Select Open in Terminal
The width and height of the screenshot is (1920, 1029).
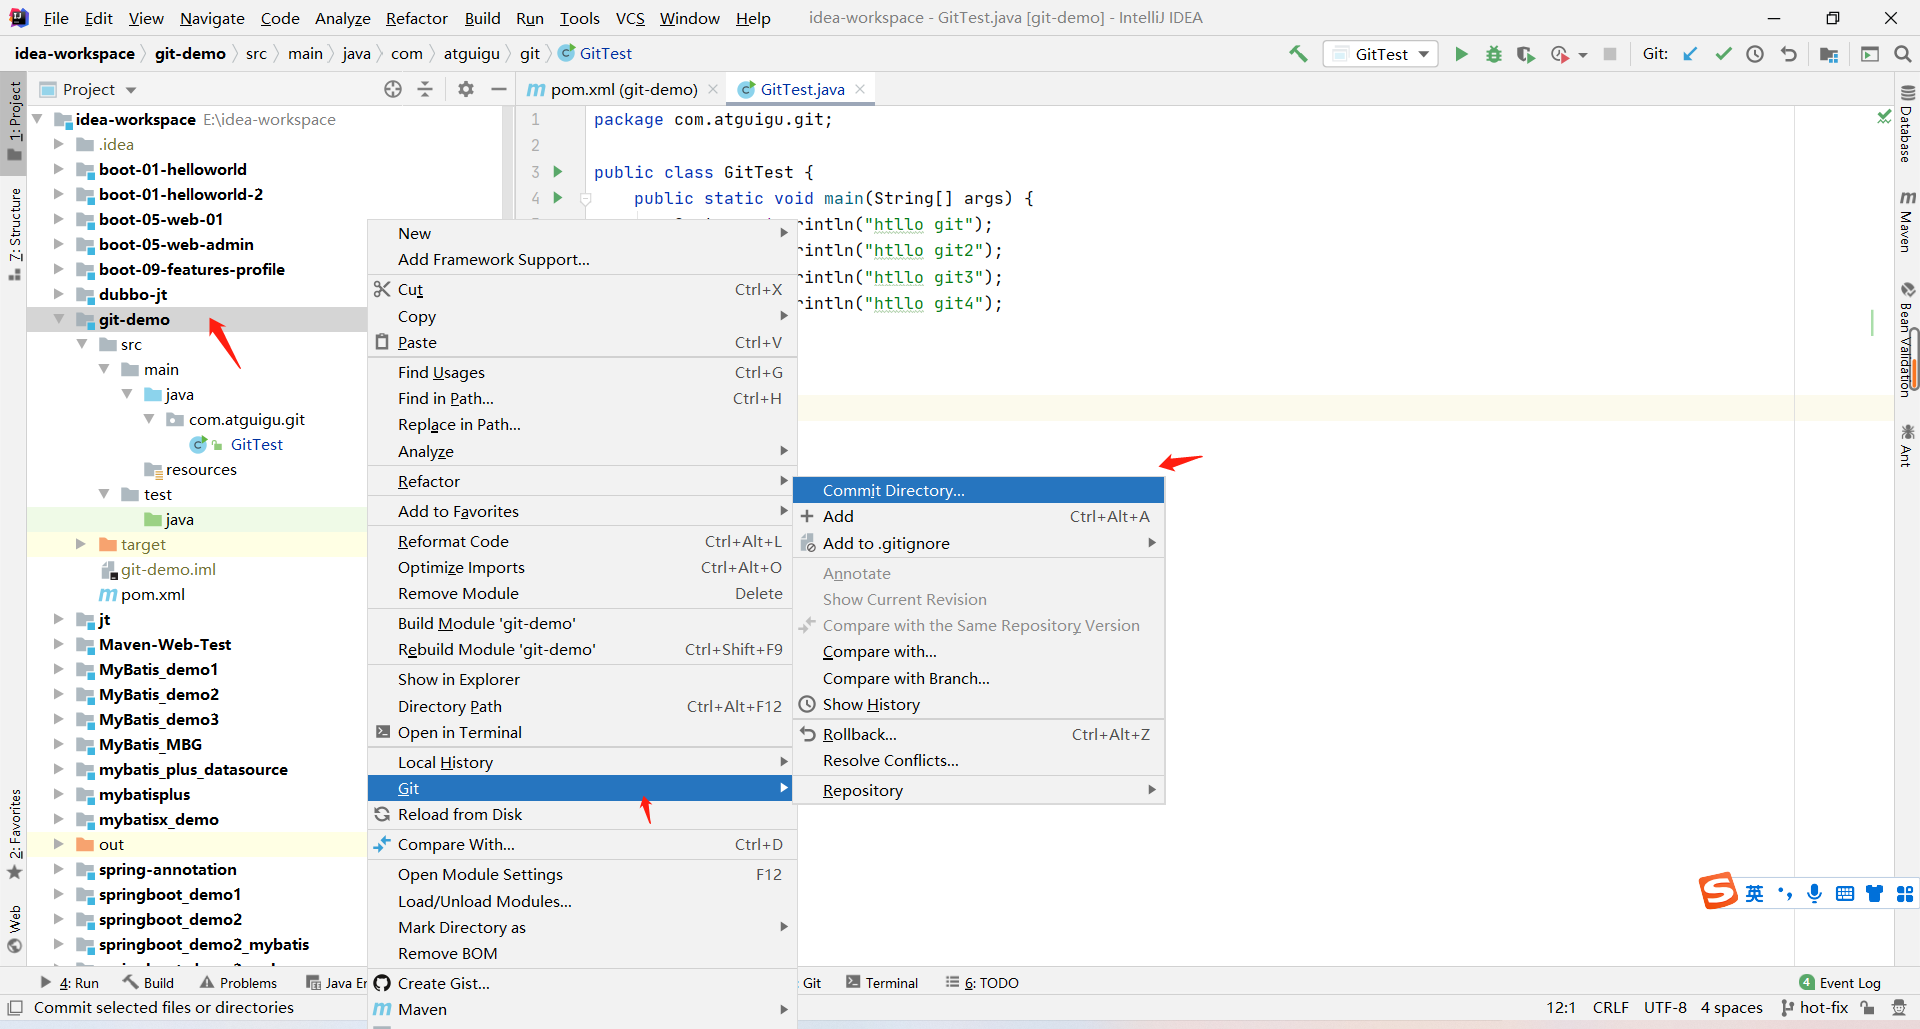pos(582,732)
